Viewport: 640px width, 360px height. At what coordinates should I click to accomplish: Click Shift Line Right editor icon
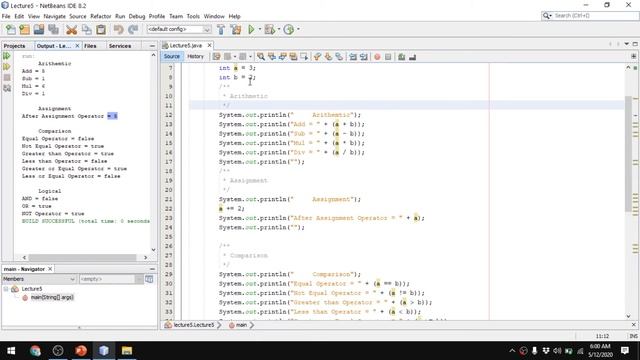(x=364, y=57)
